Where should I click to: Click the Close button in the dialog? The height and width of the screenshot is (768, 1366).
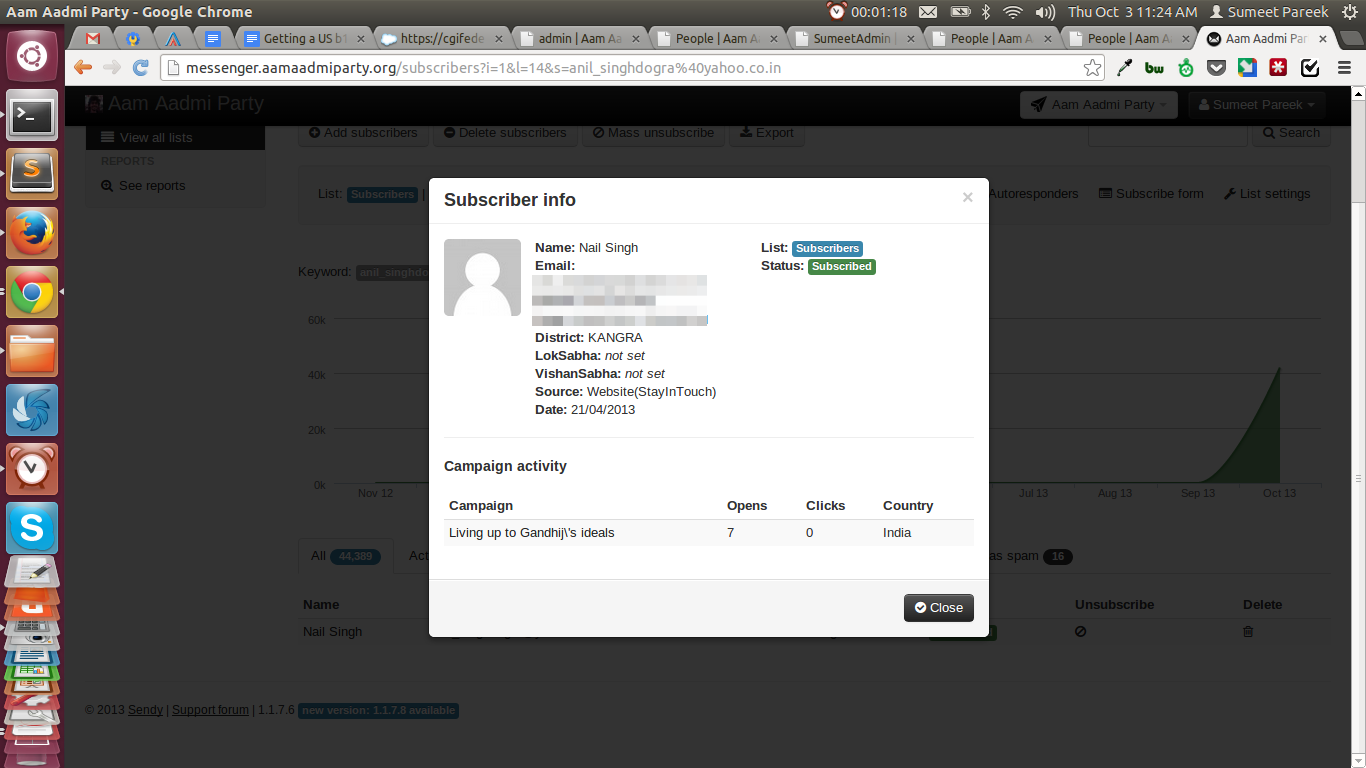(x=938, y=607)
